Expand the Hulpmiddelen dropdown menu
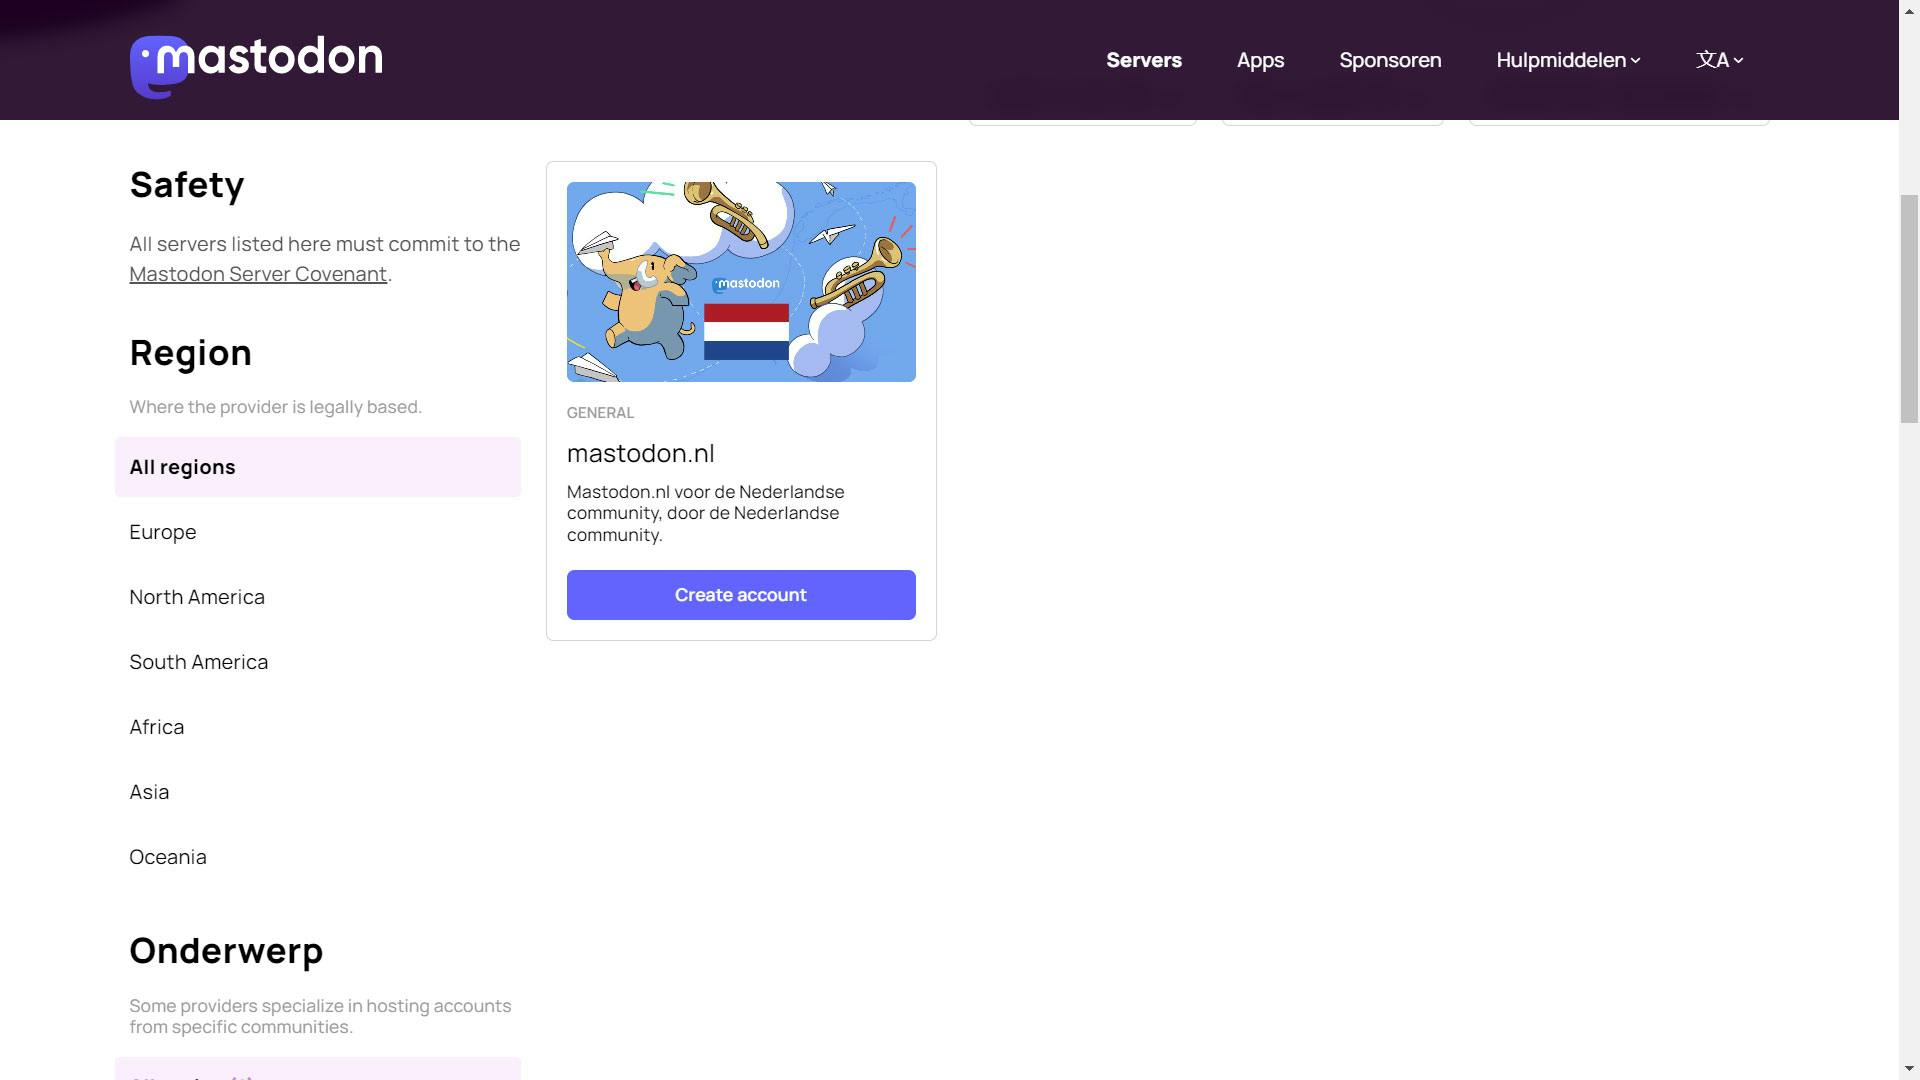Image resolution: width=1920 pixels, height=1080 pixels. coord(1561,60)
